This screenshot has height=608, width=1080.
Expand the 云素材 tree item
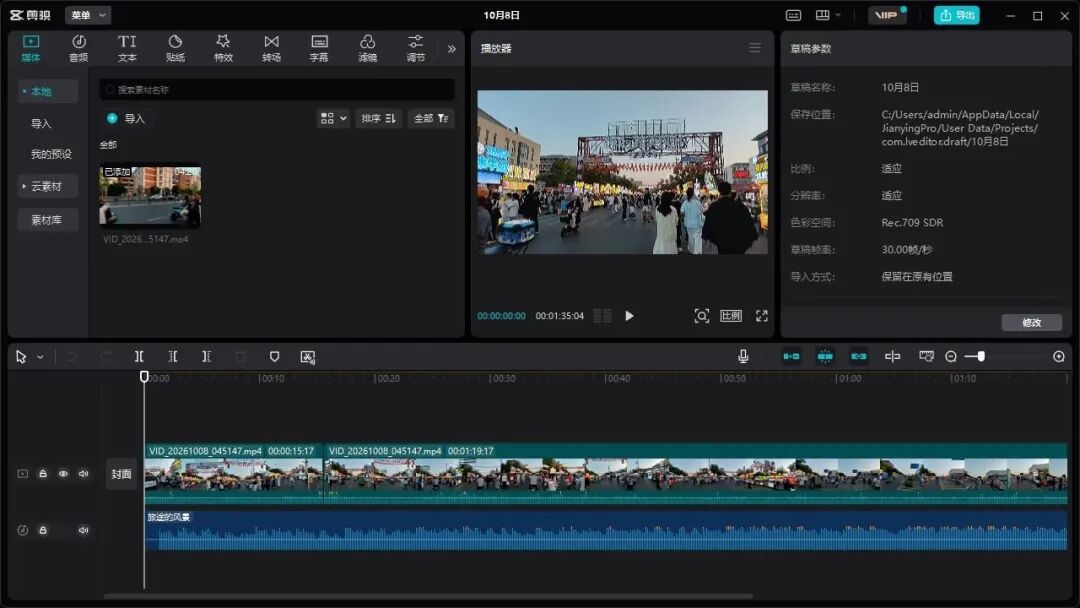click(x=47, y=186)
